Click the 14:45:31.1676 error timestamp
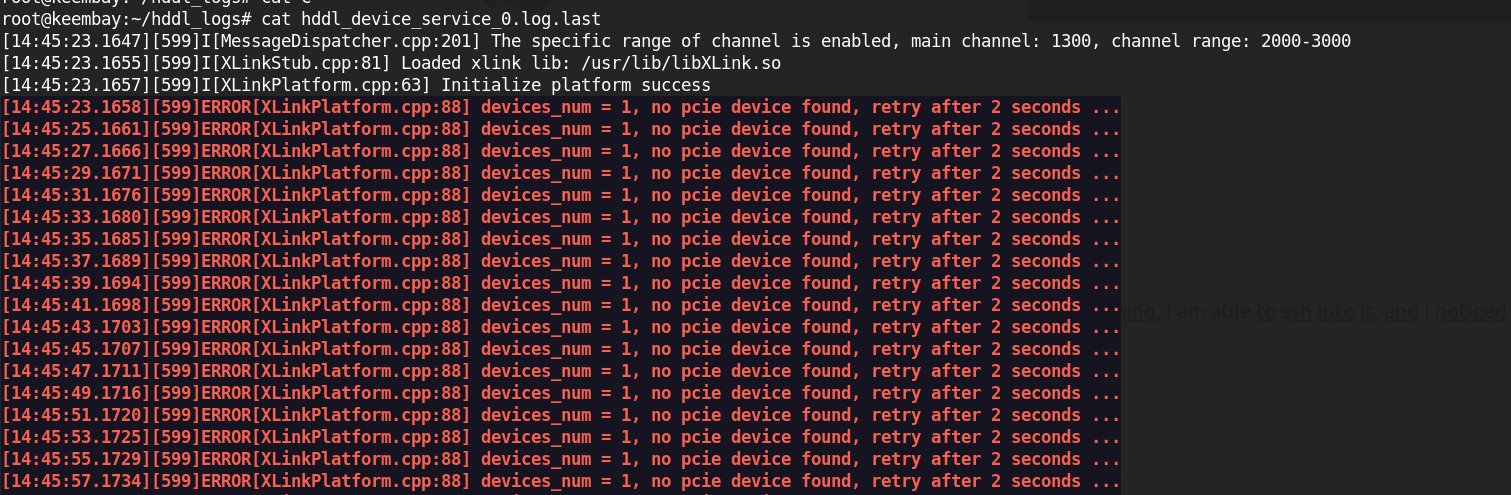 77,195
